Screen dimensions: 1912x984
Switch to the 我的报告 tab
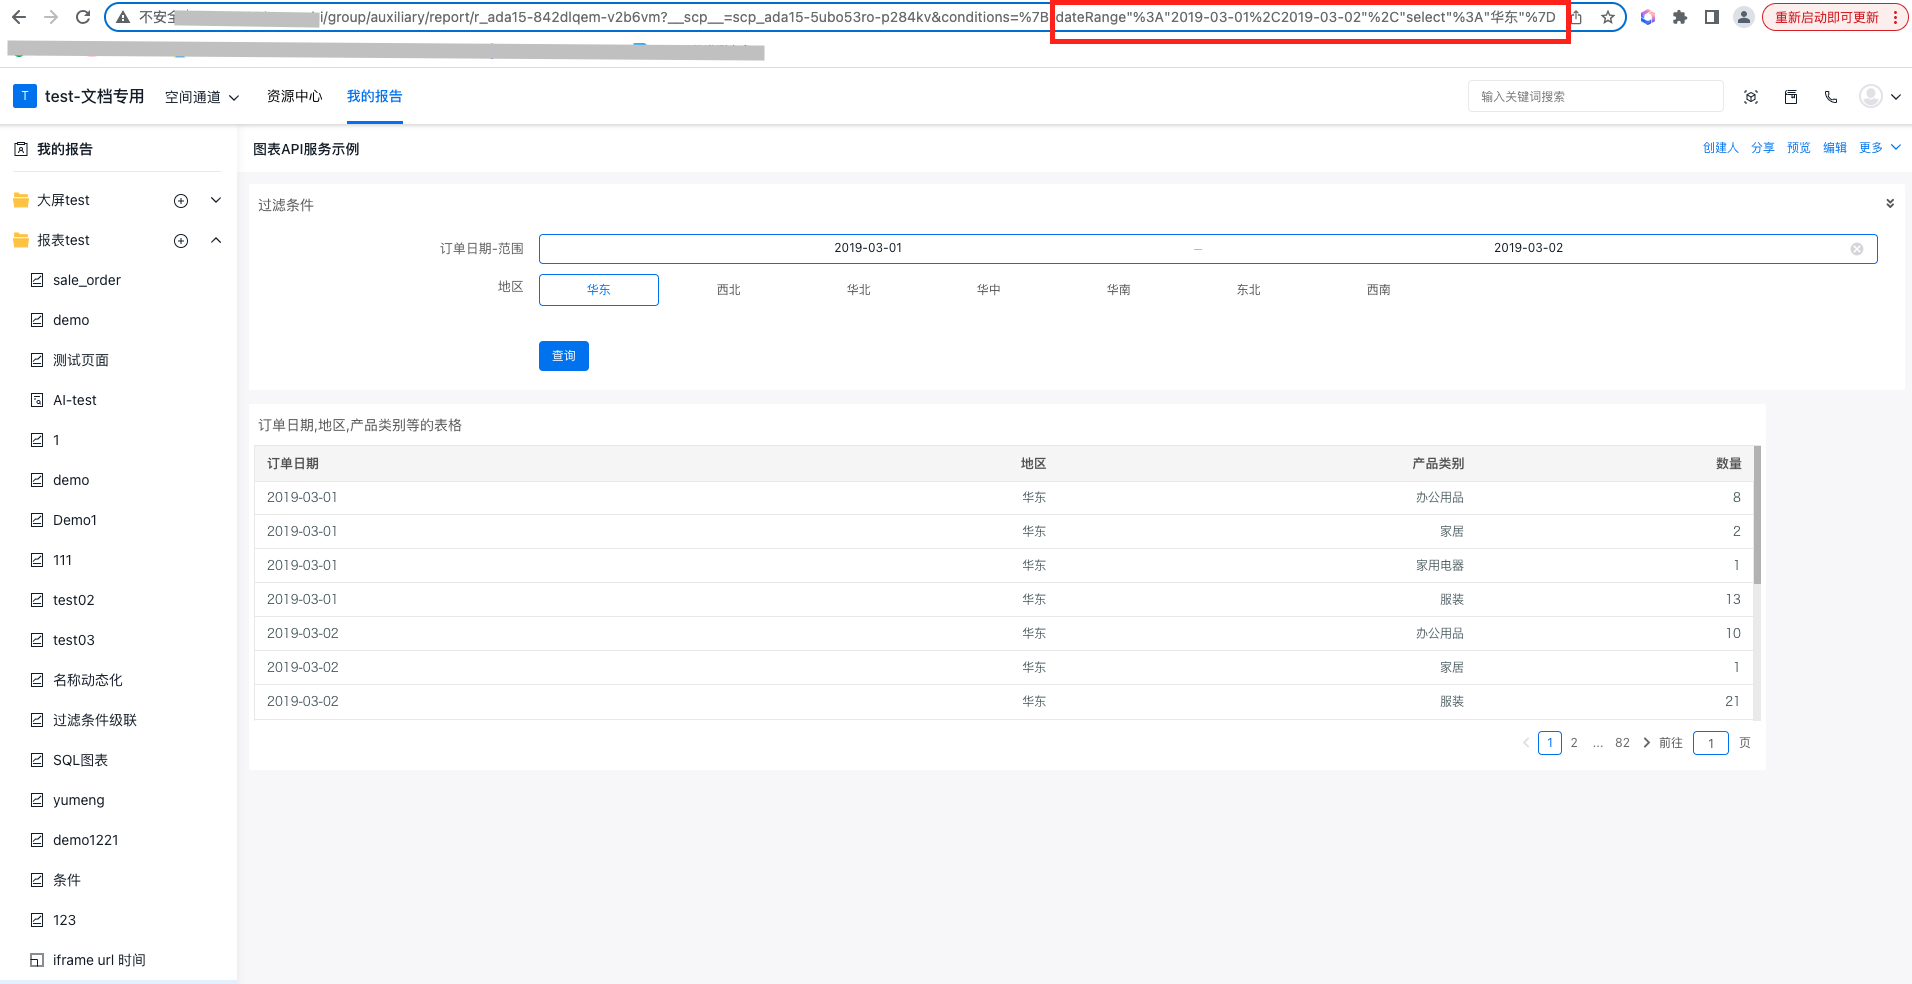coord(375,96)
